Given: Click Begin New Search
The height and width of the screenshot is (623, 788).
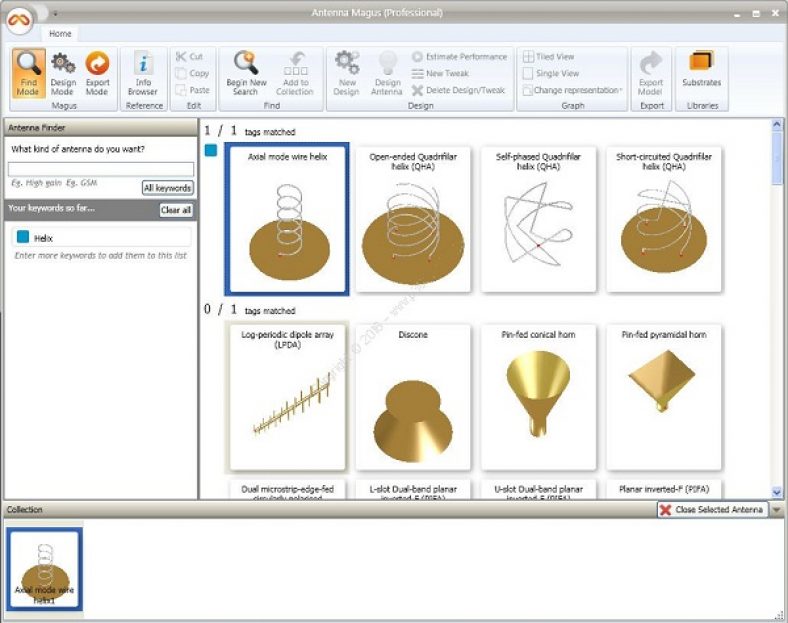Looking at the screenshot, I should [246, 73].
